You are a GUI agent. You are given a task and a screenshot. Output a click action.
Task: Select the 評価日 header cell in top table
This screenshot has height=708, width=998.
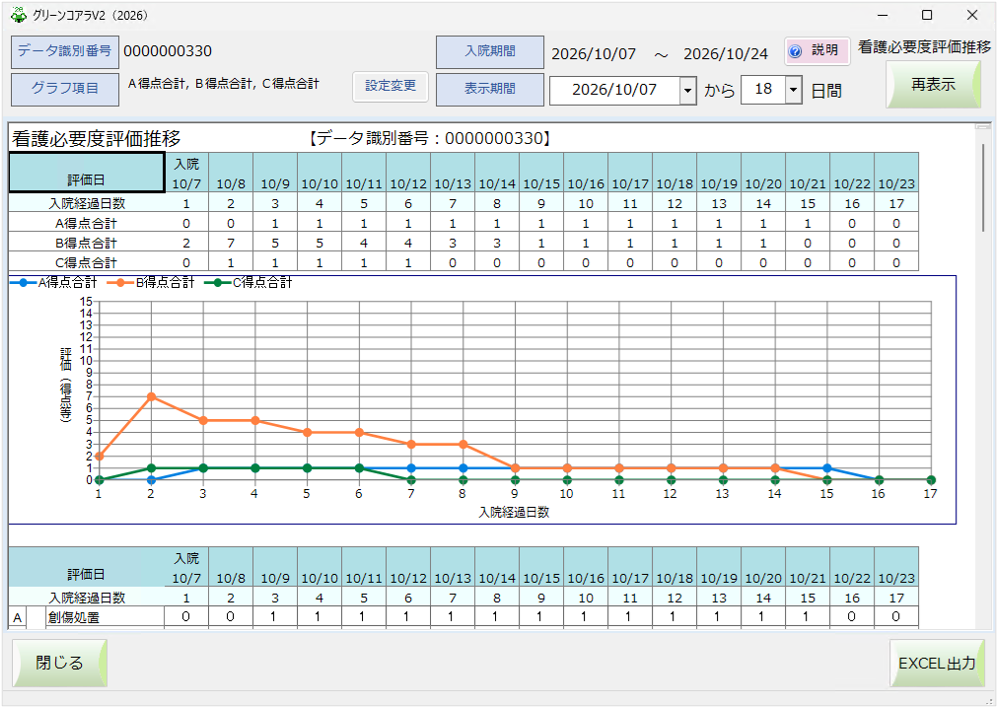click(87, 172)
